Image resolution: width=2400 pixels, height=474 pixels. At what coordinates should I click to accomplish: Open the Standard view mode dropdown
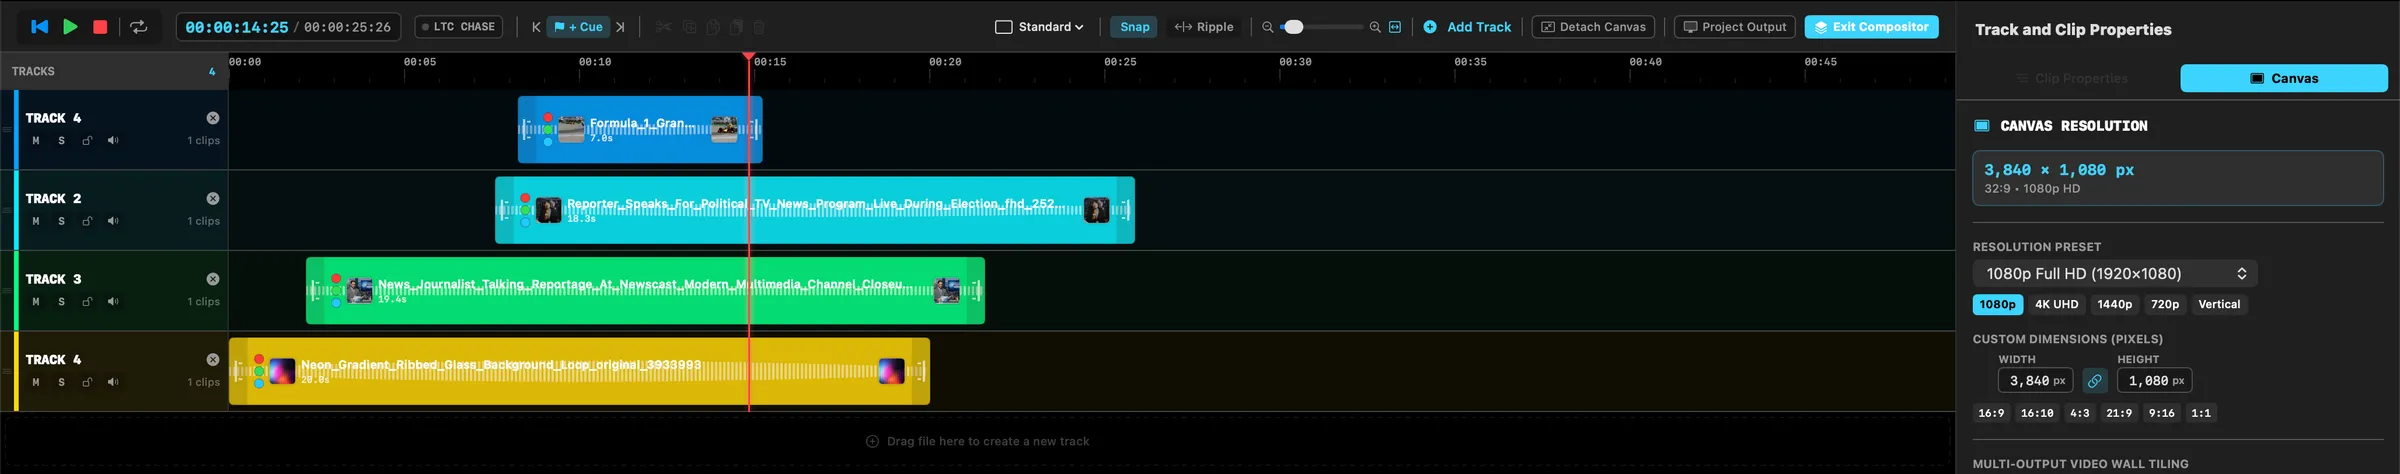[x=1040, y=27]
